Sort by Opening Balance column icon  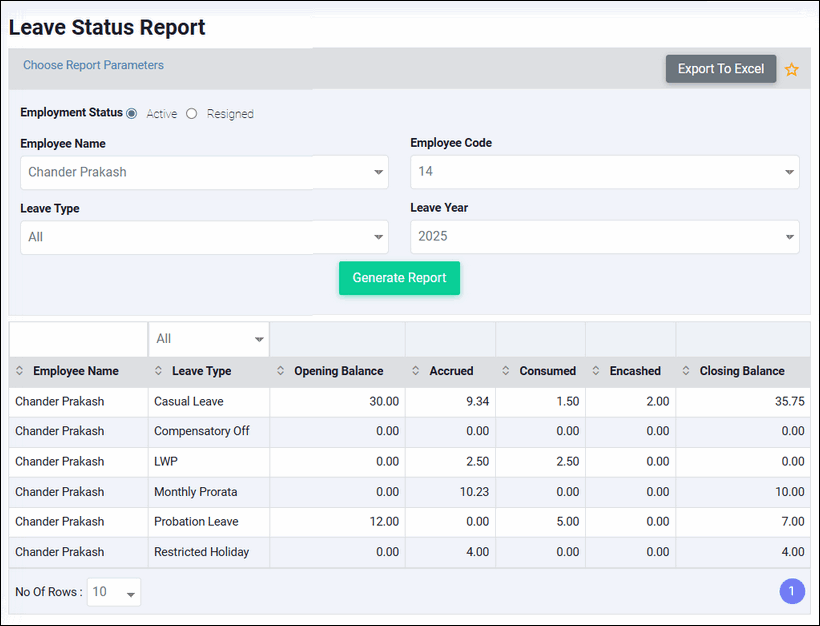coord(281,371)
